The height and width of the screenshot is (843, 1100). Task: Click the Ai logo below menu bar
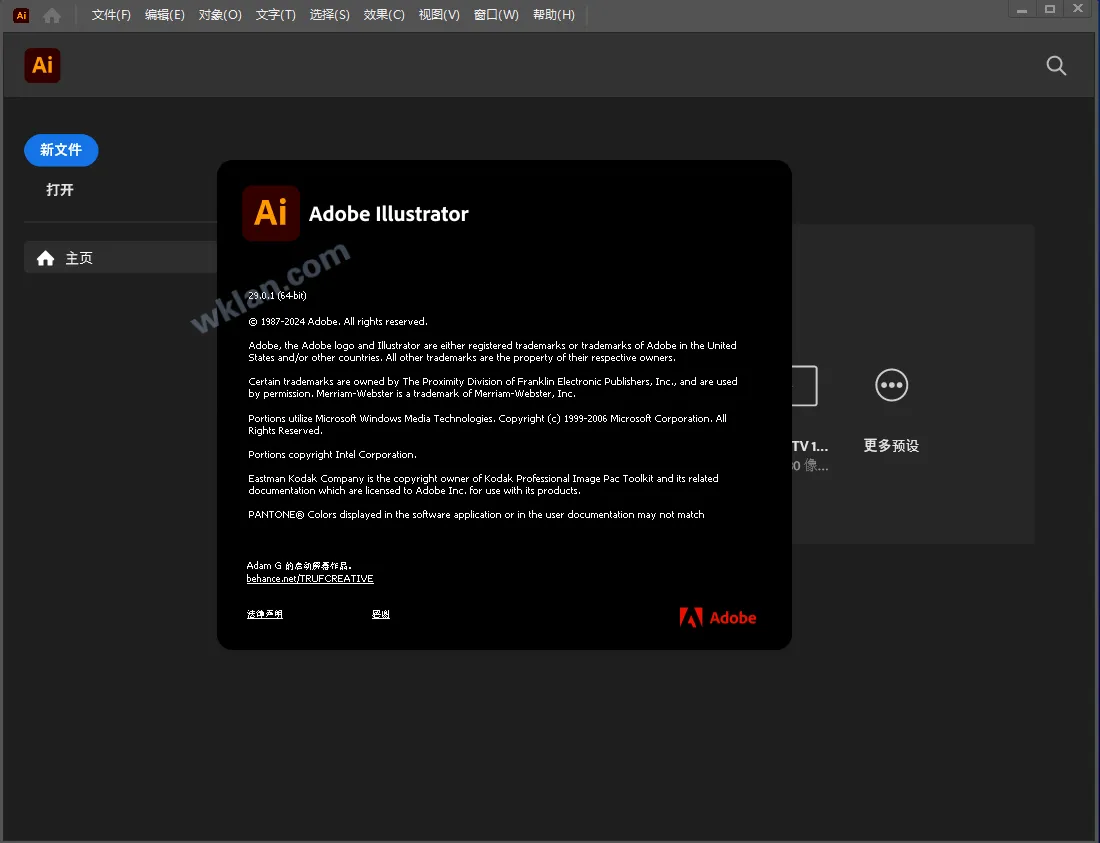point(42,66)
